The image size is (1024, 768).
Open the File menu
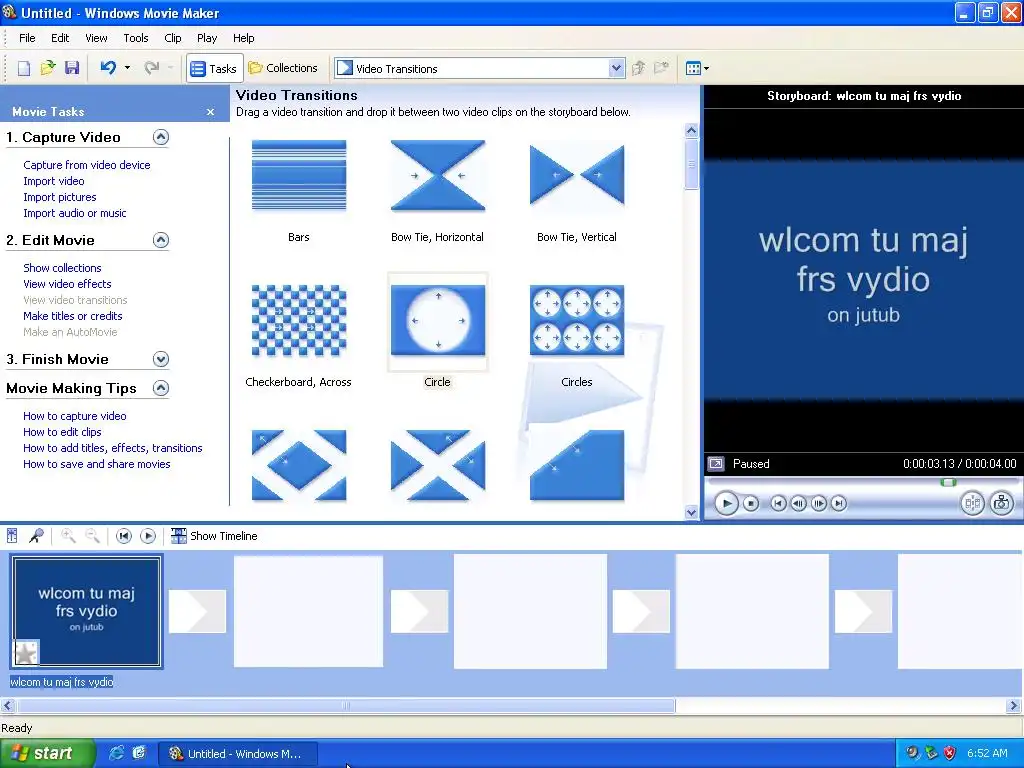click(27, 38)
